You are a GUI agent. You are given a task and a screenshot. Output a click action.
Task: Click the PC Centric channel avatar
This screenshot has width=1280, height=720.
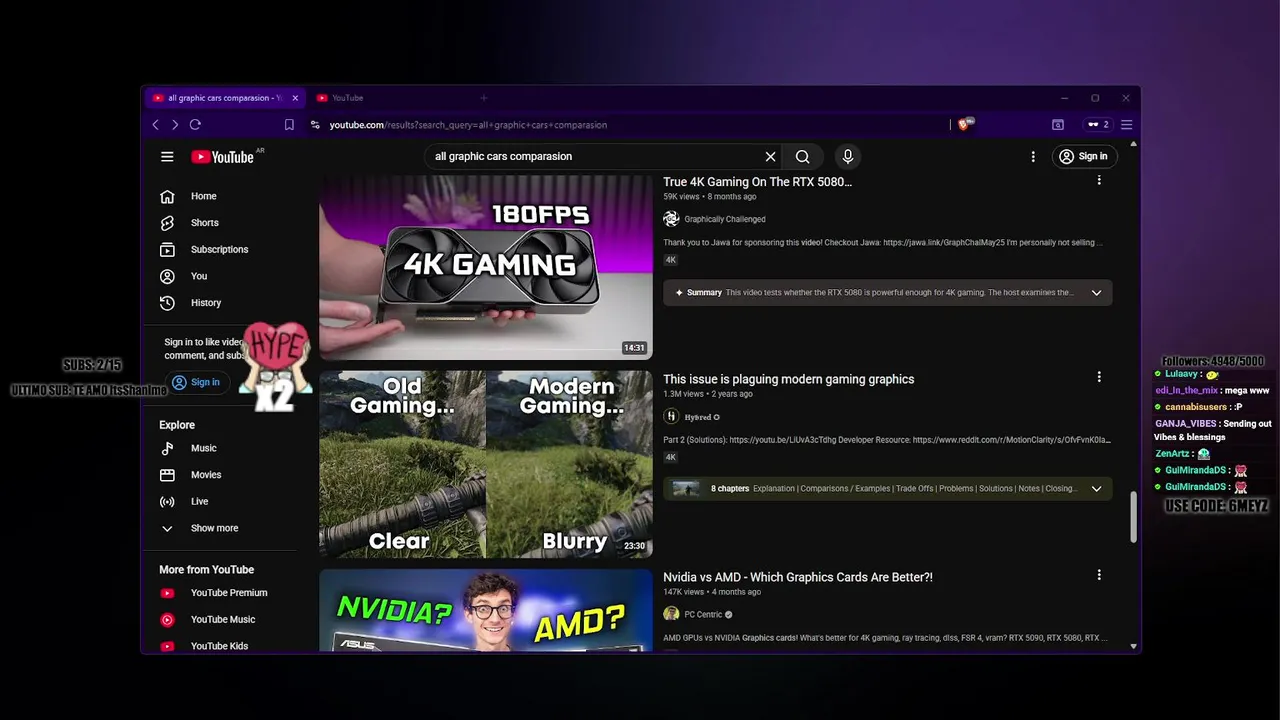671,614
